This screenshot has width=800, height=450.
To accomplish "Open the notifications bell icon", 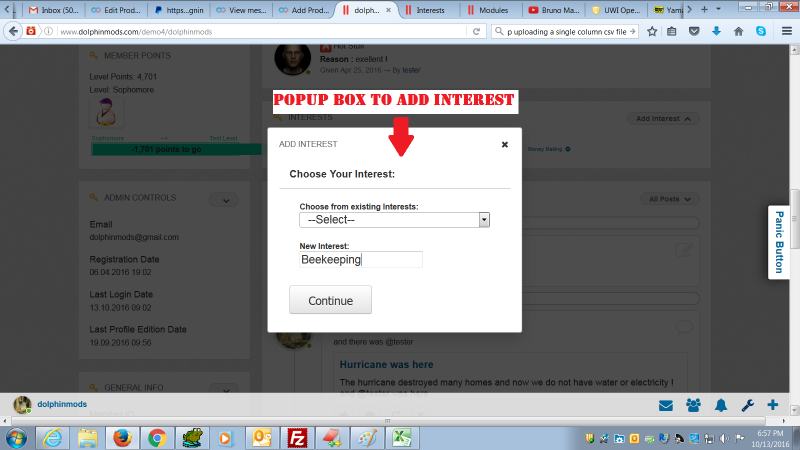I will tap(720, 405).
